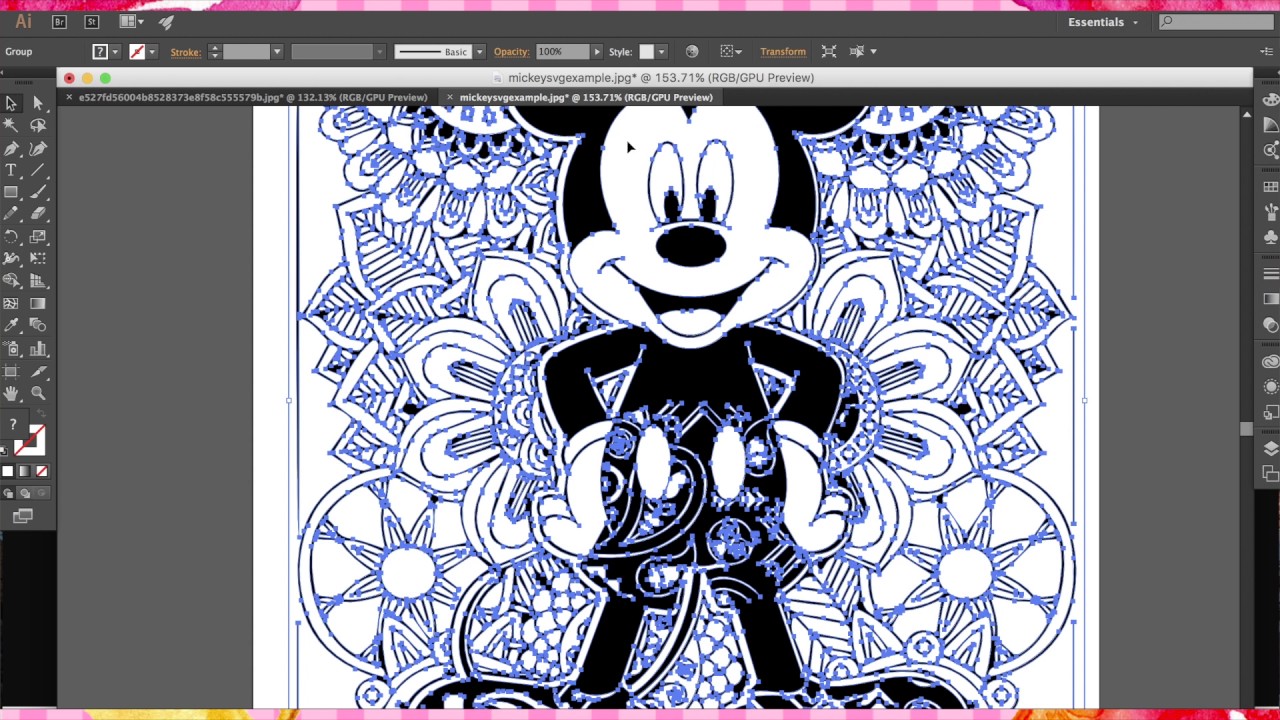
Task: Open the Layers panel
Action: pos(1271,449)
